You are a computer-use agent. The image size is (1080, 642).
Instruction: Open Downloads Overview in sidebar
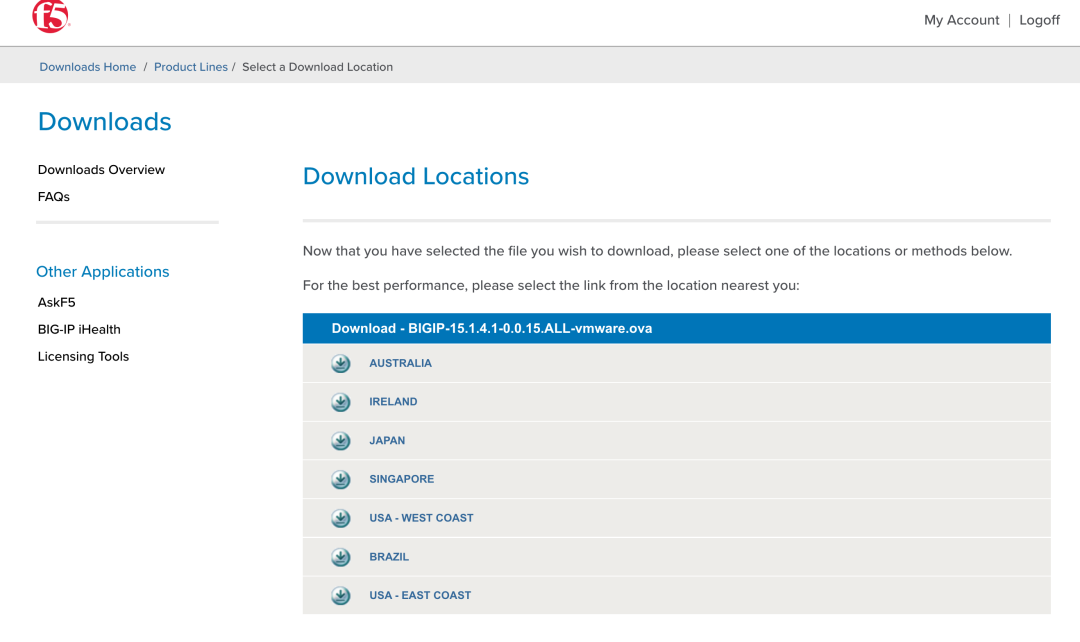(101, 169)
